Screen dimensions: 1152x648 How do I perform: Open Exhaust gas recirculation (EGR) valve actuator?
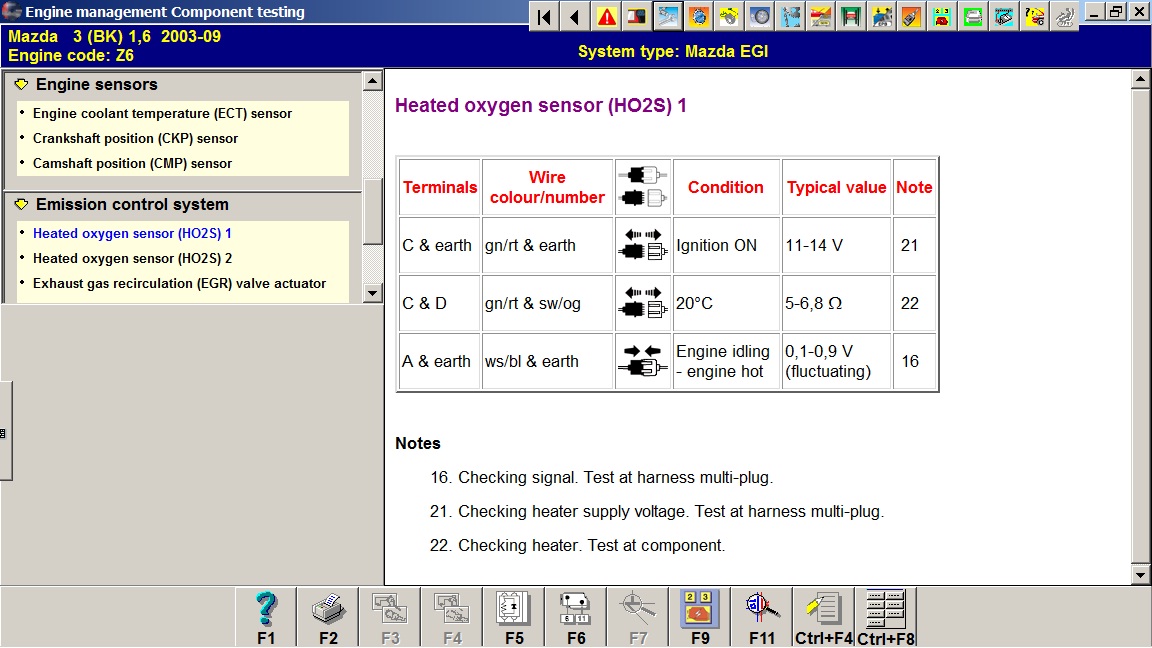coord(179,284)
